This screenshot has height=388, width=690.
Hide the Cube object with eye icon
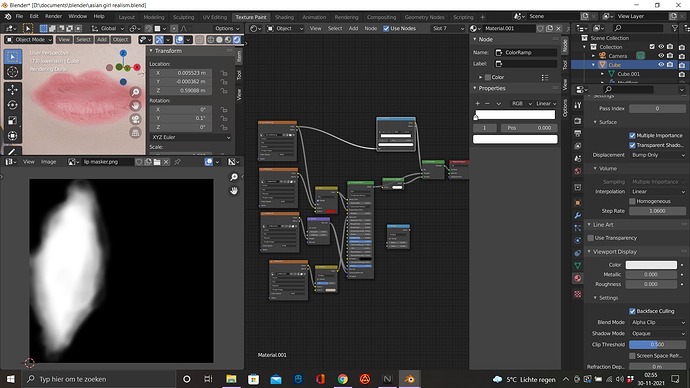(661, 65)
